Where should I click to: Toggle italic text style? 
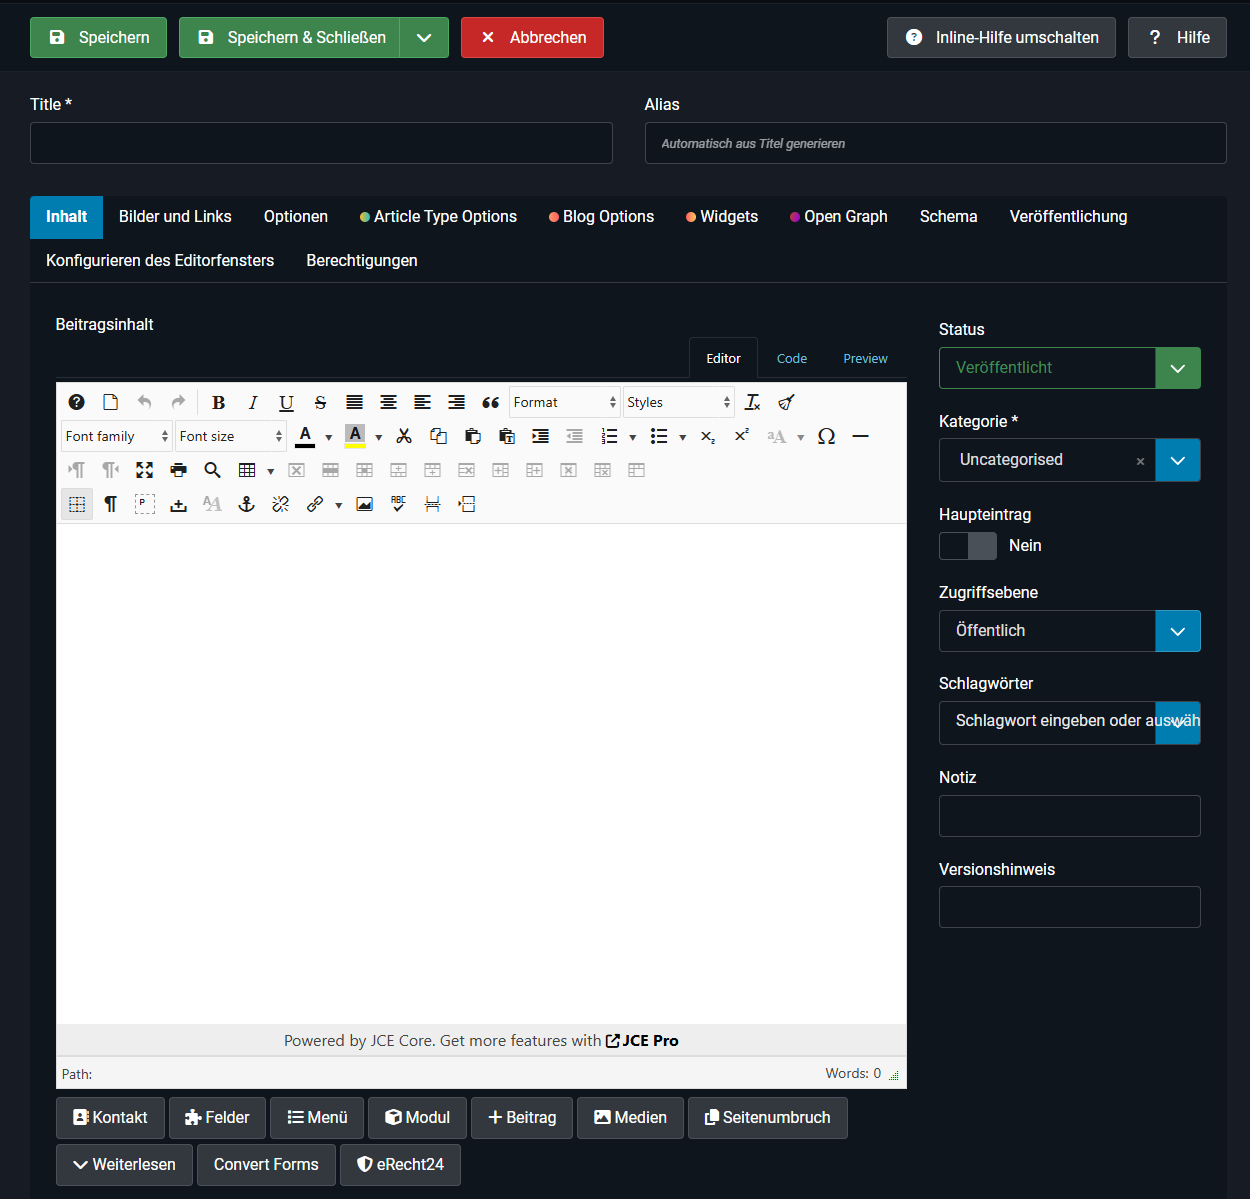point(252,402)
